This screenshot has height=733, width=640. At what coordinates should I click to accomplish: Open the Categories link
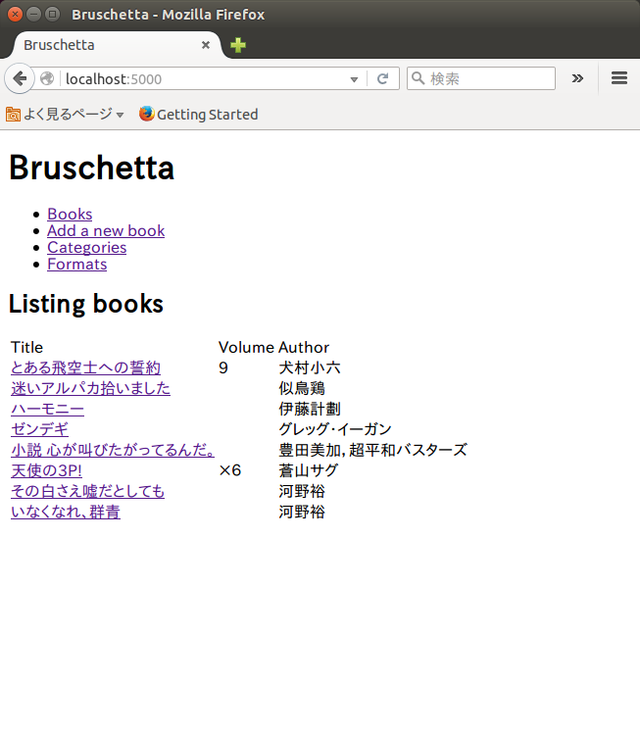pos(87,248)
